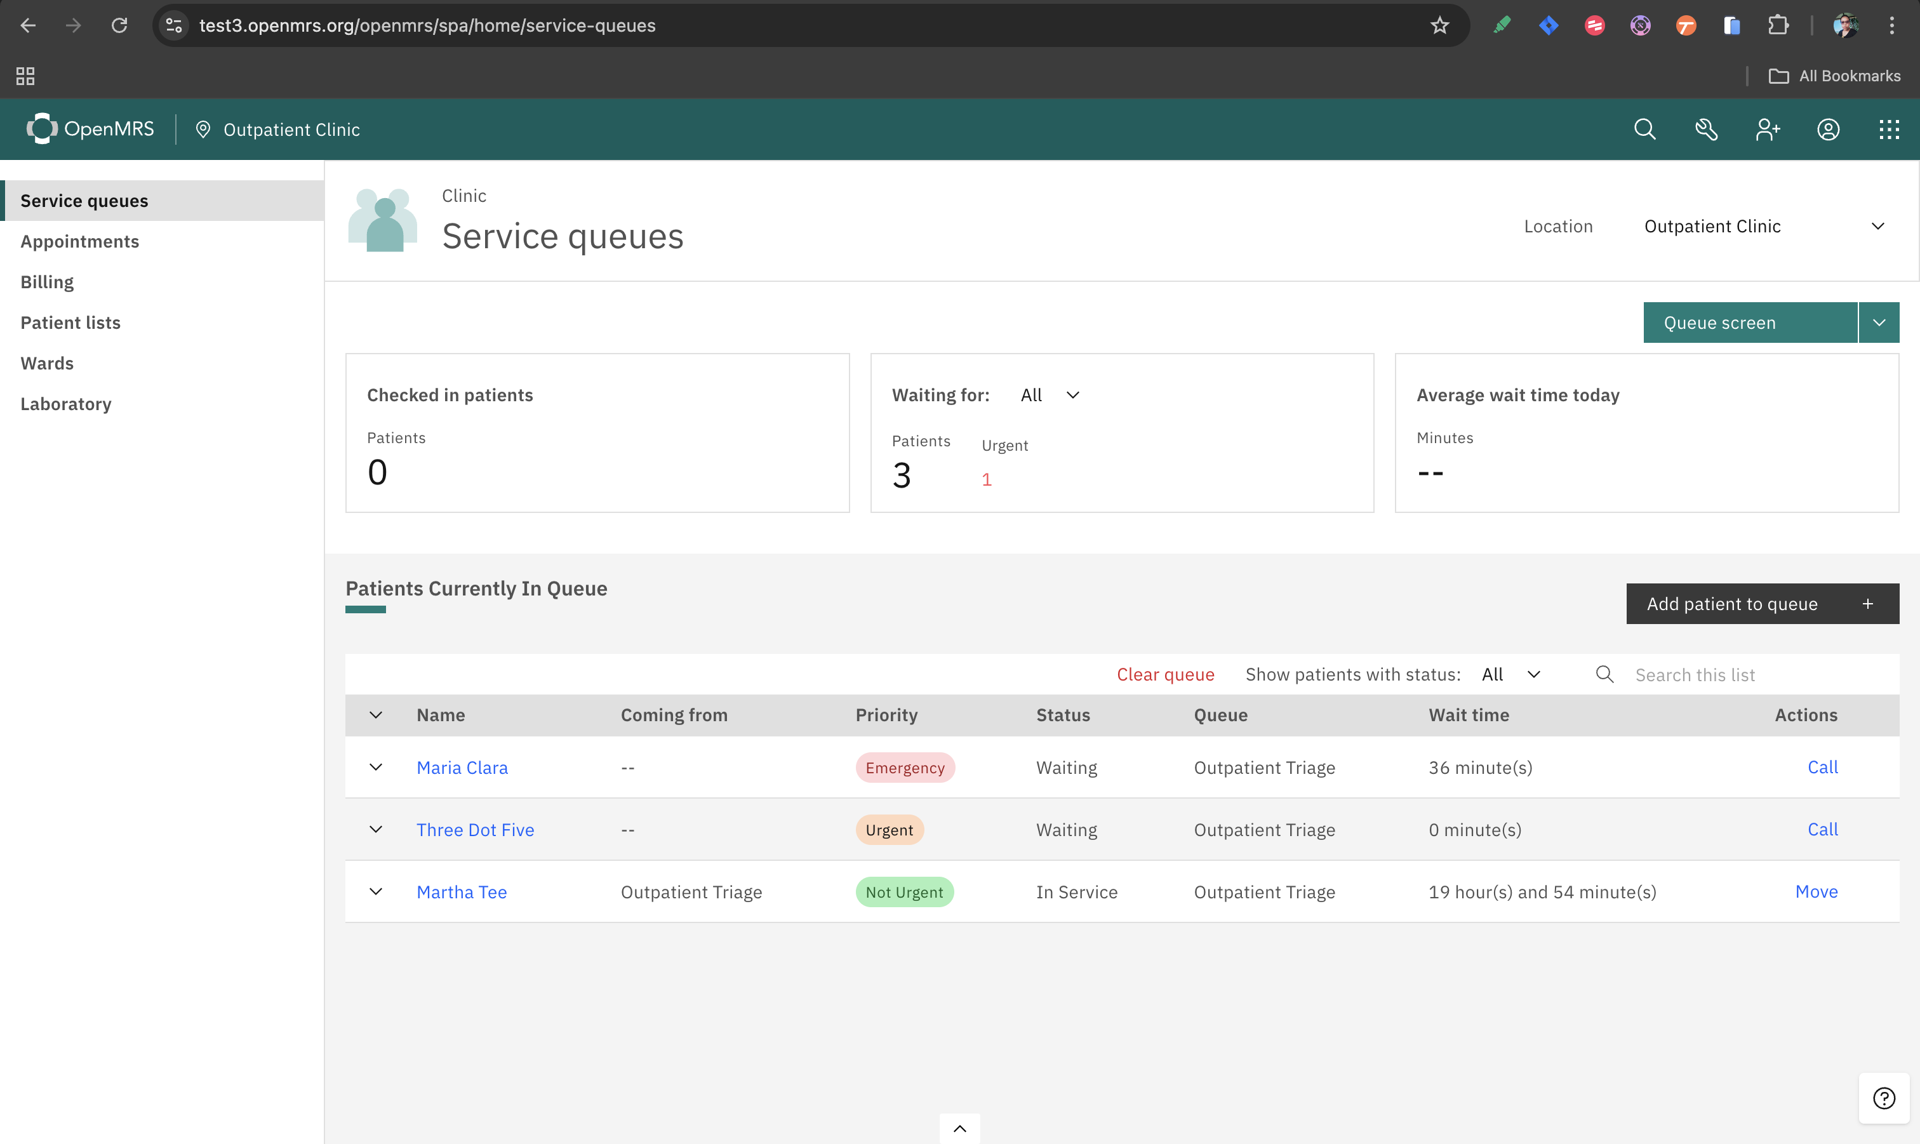1920x1144 pixels.
Task: Click the add patient icon in header
Action: coord(1767,129)
